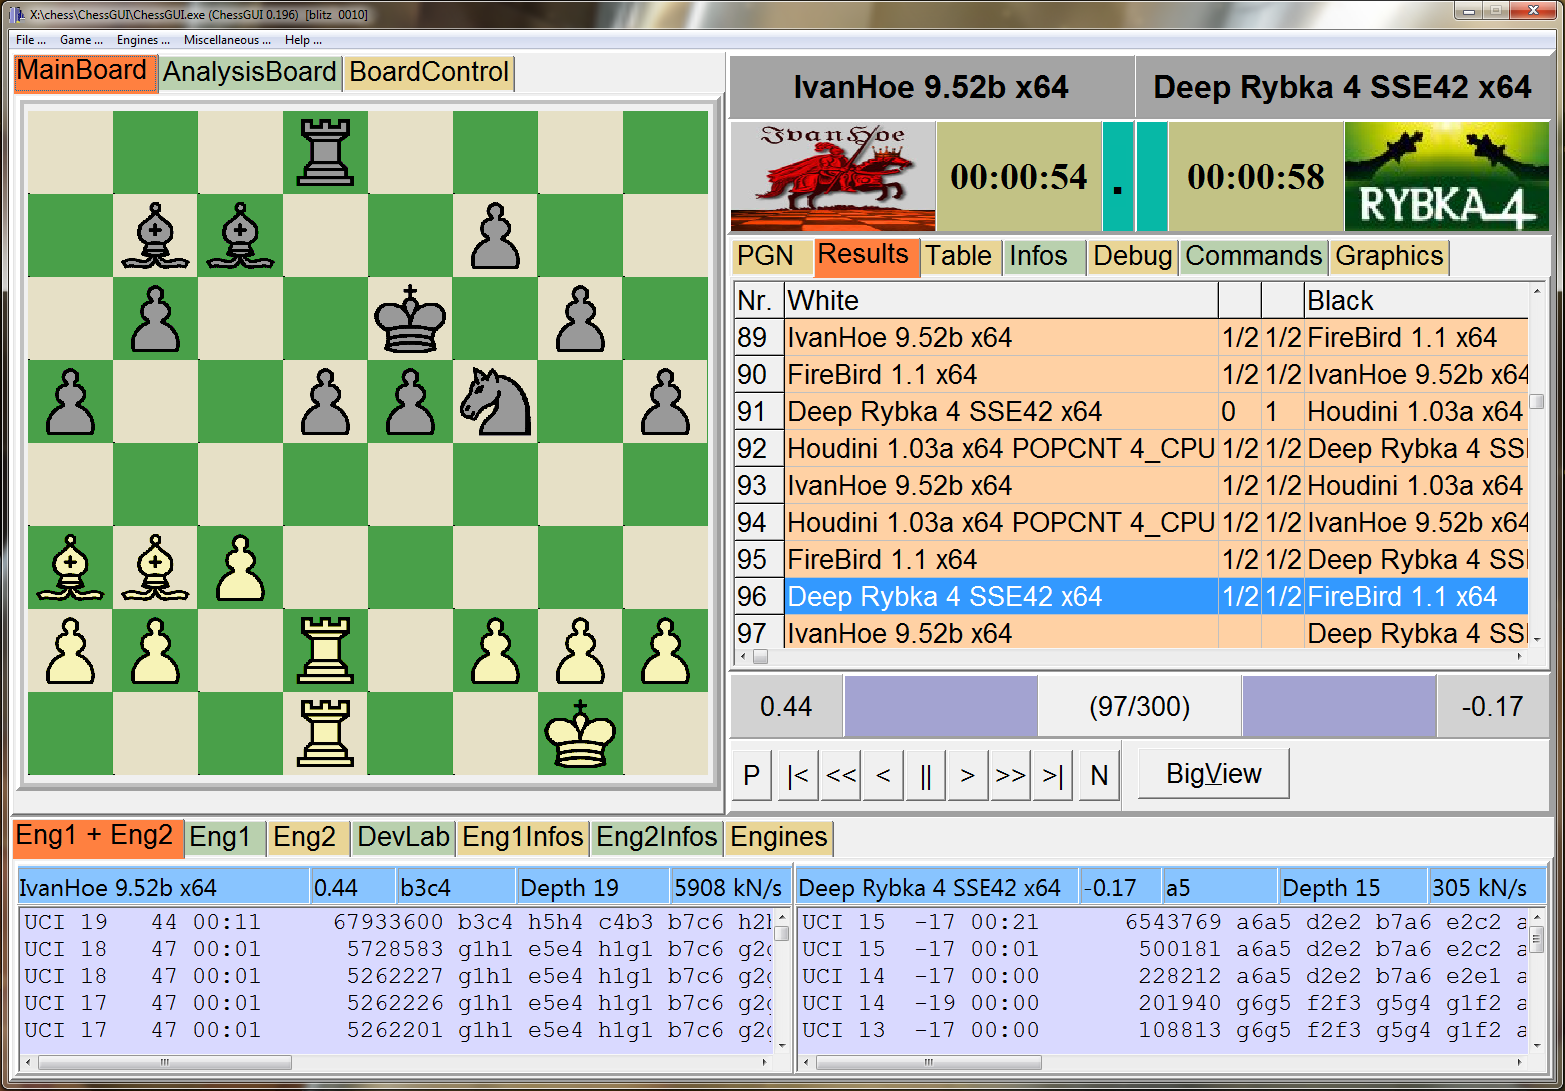Click the Deep Rybka clock 00:00:58
The height and width of the screenshot is (1091, 1565).
pos(1256,177)
